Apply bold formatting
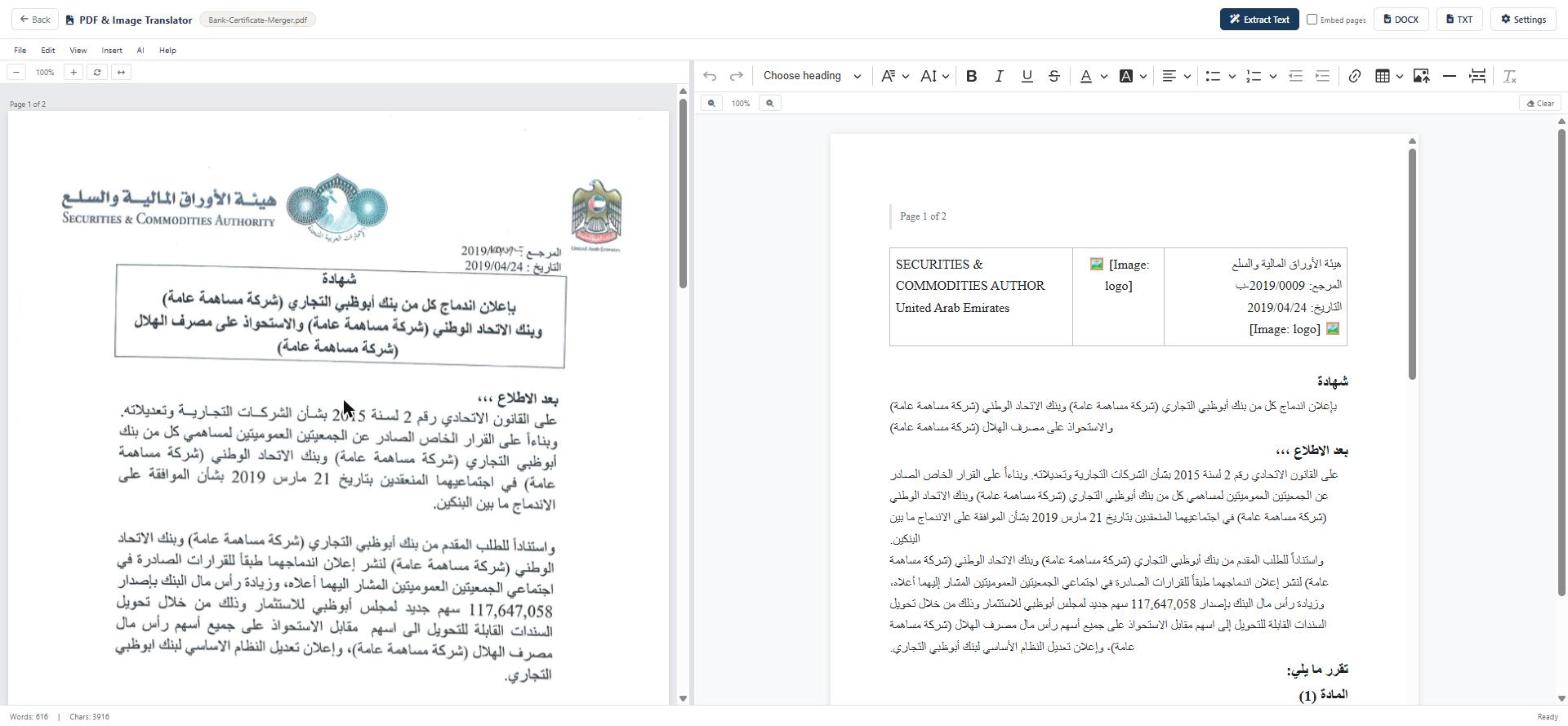The width and height of the screenshot is (1568, 726). click(x=971, y=76)
